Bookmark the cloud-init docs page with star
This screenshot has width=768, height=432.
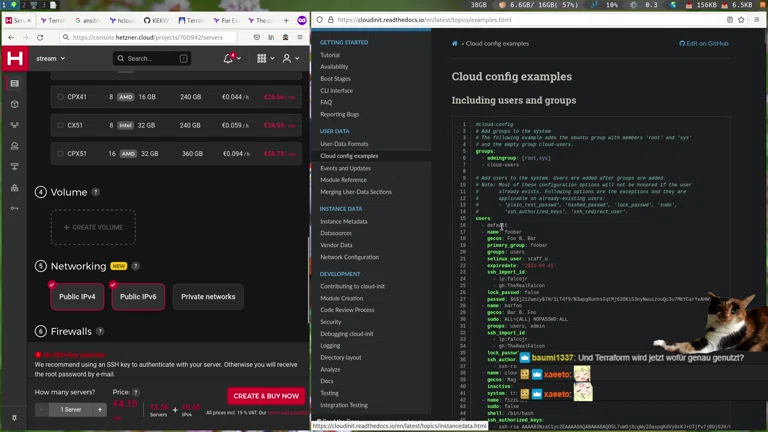coord(741,20)
